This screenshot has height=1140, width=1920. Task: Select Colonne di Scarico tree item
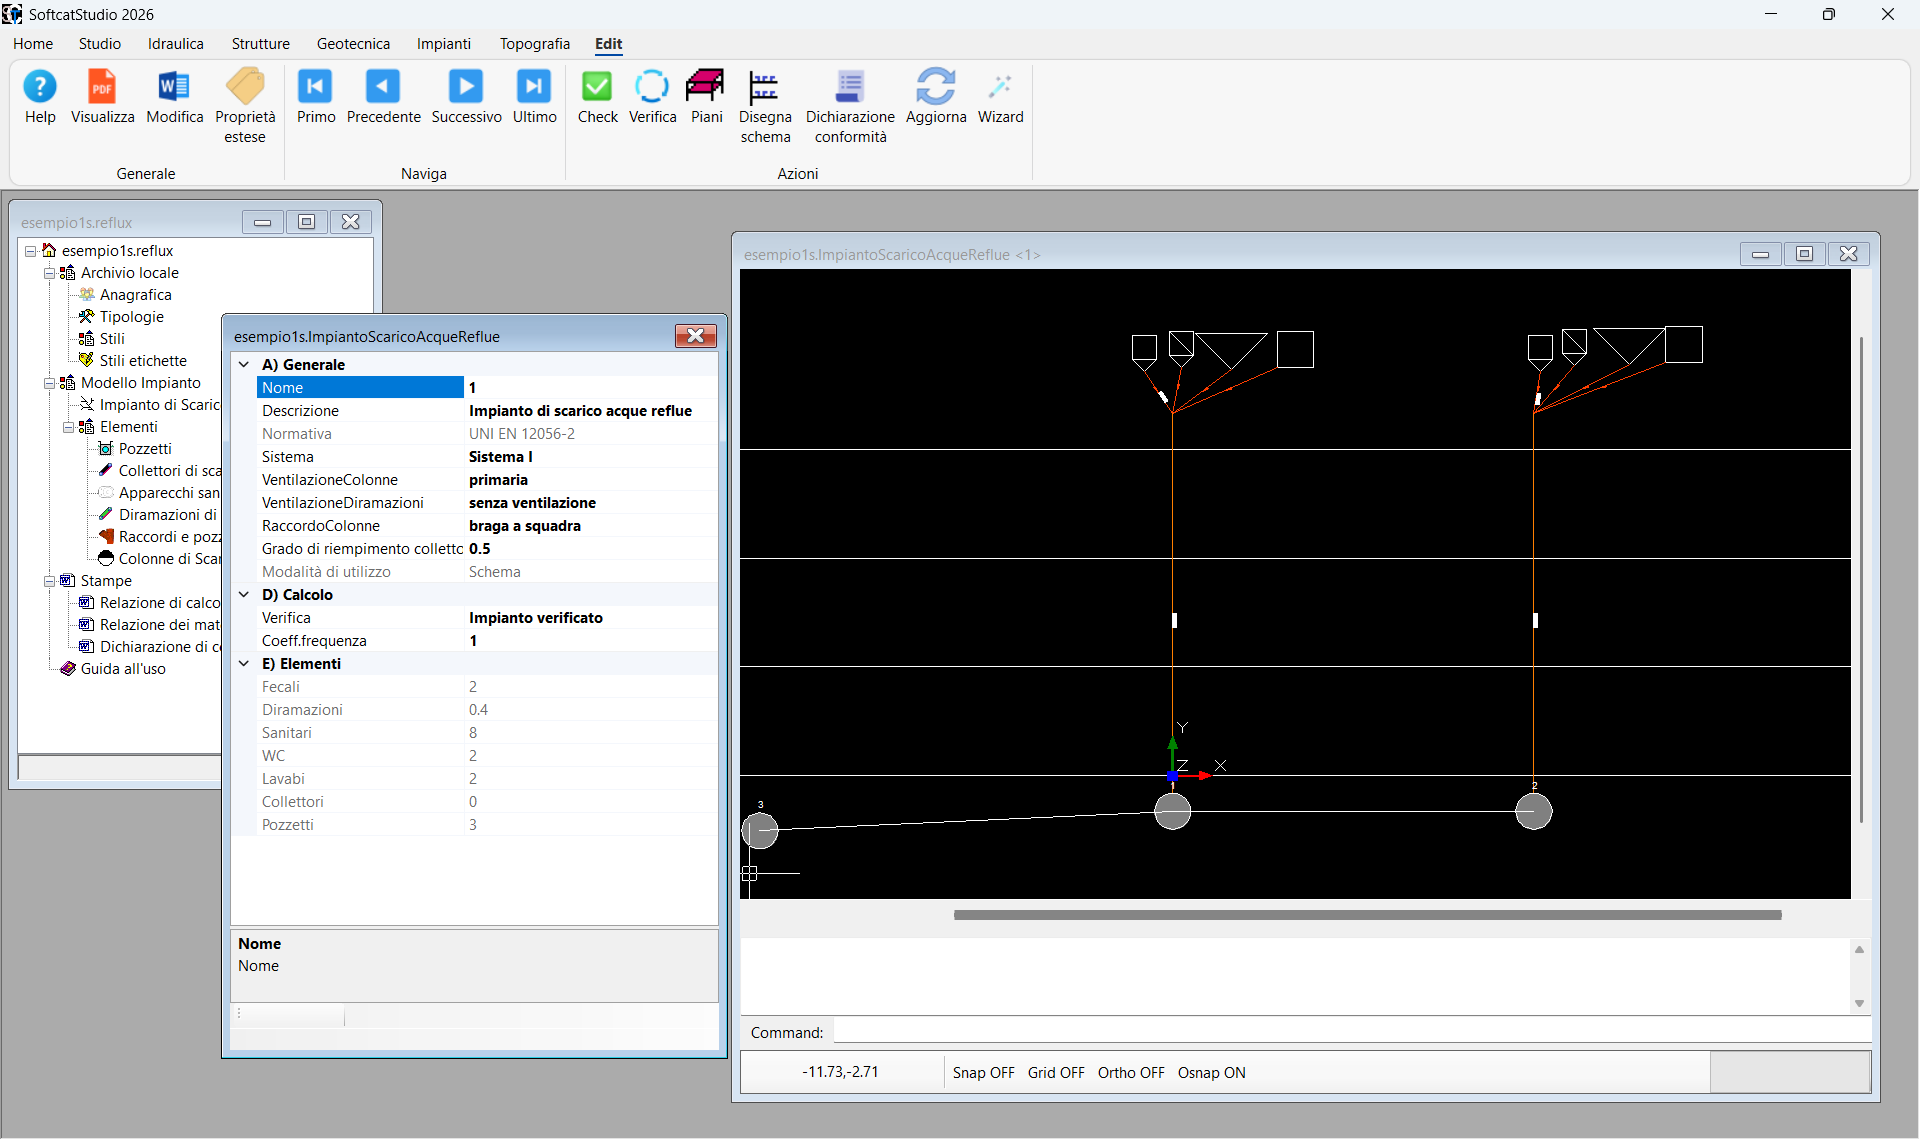tap(160, 559)
